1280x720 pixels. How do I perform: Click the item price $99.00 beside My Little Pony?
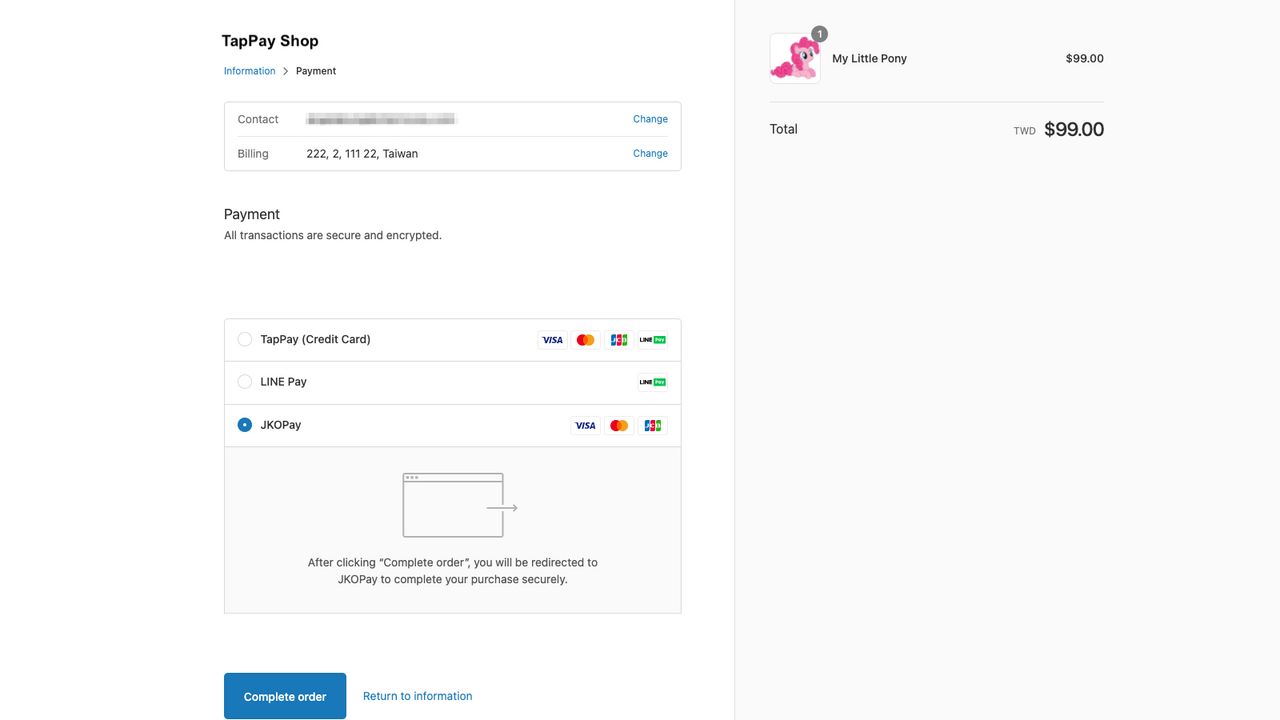point(1085,58)
